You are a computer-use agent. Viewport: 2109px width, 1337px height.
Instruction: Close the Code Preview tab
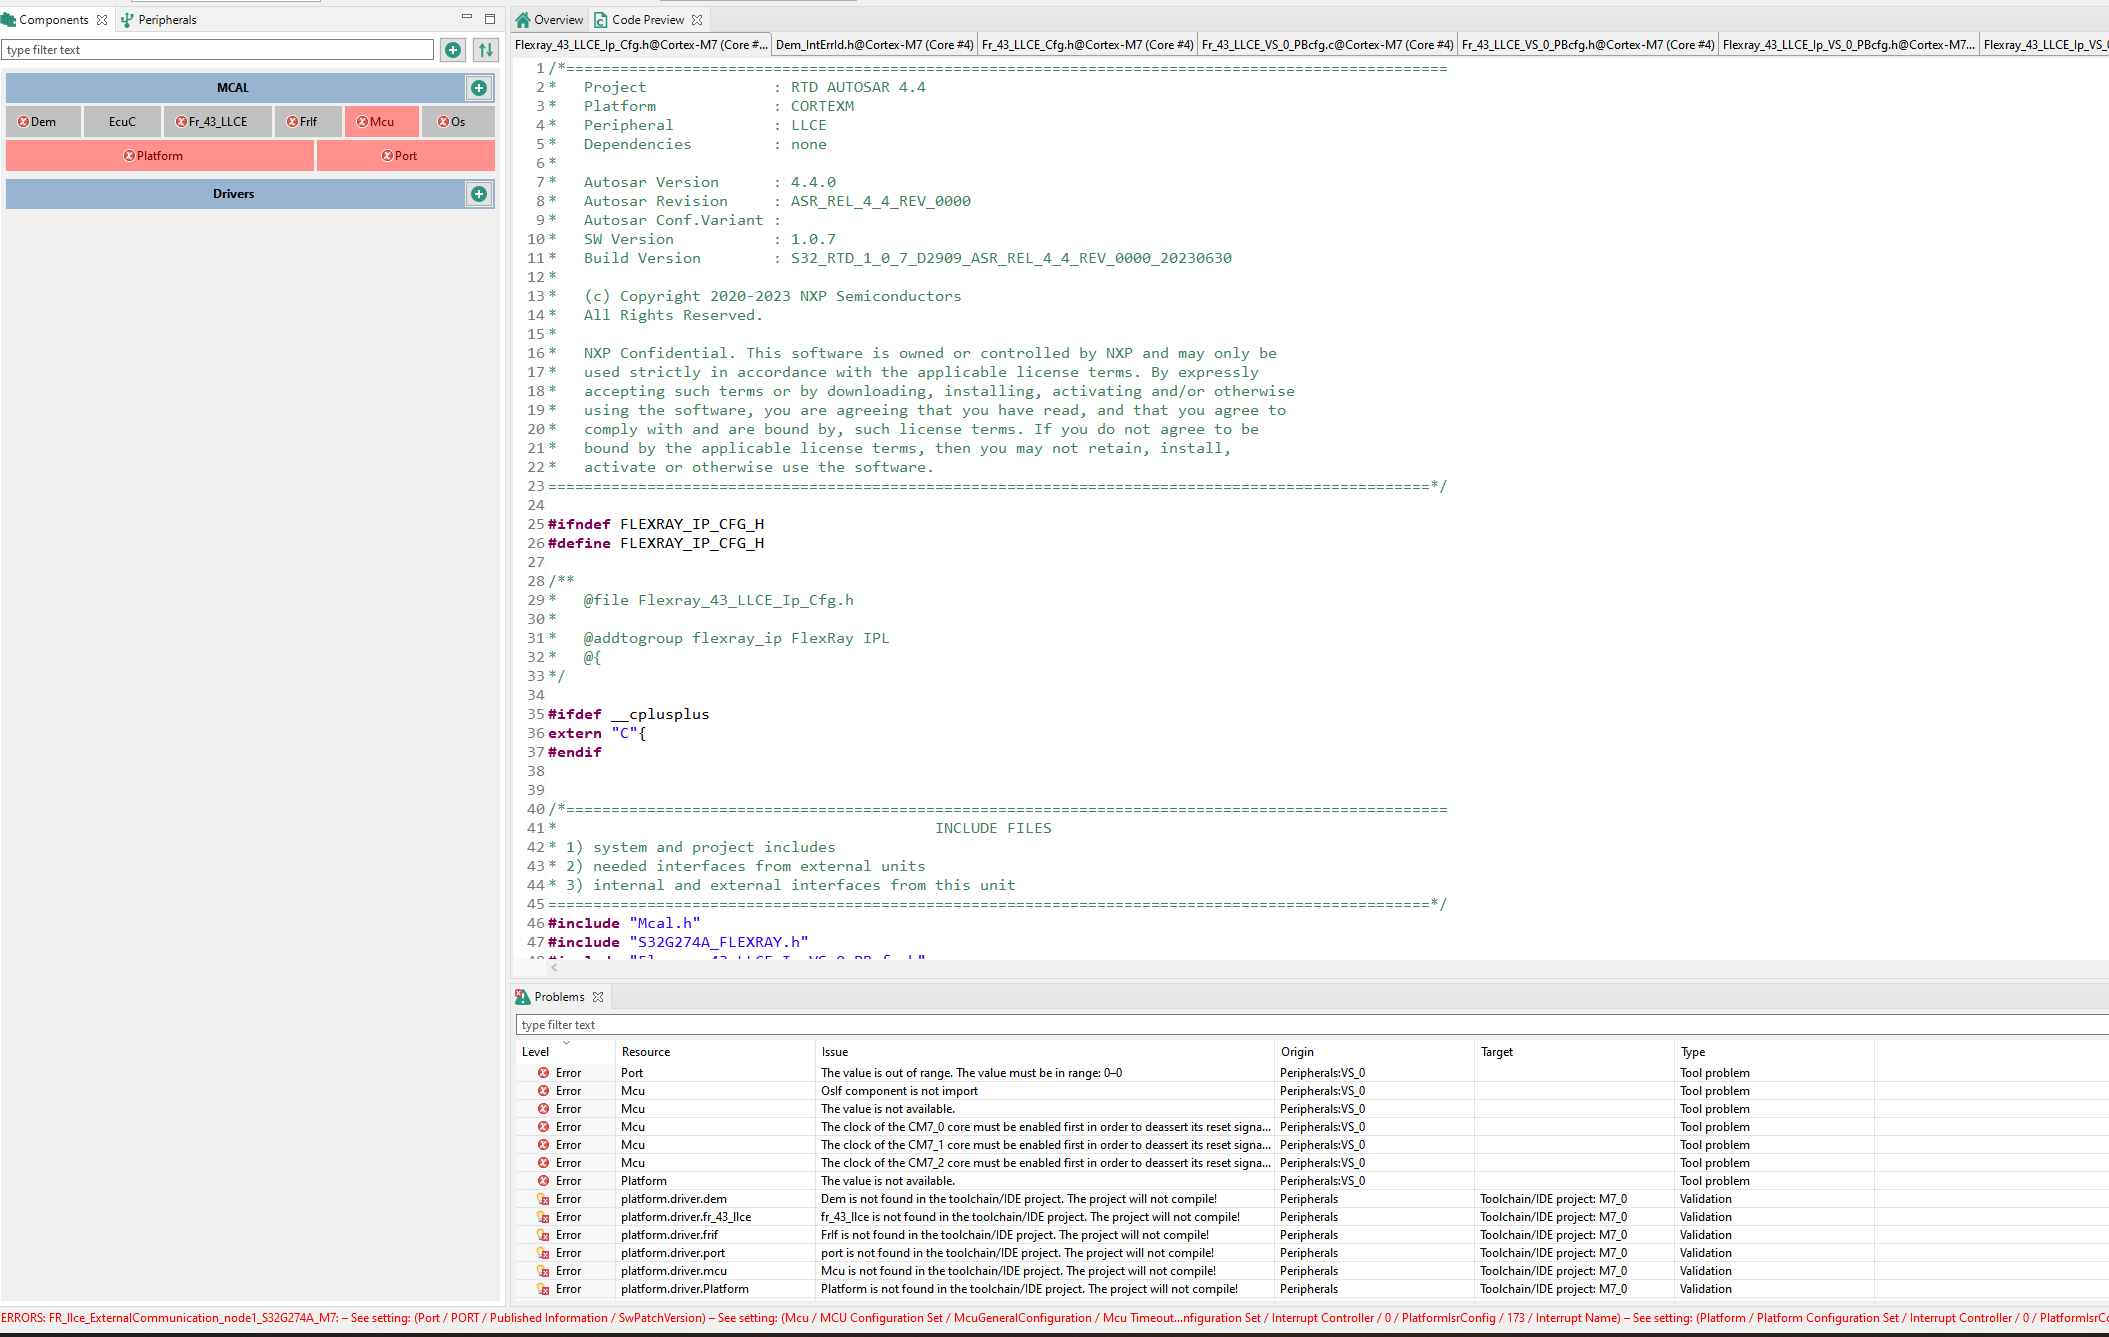click(697, 20)
